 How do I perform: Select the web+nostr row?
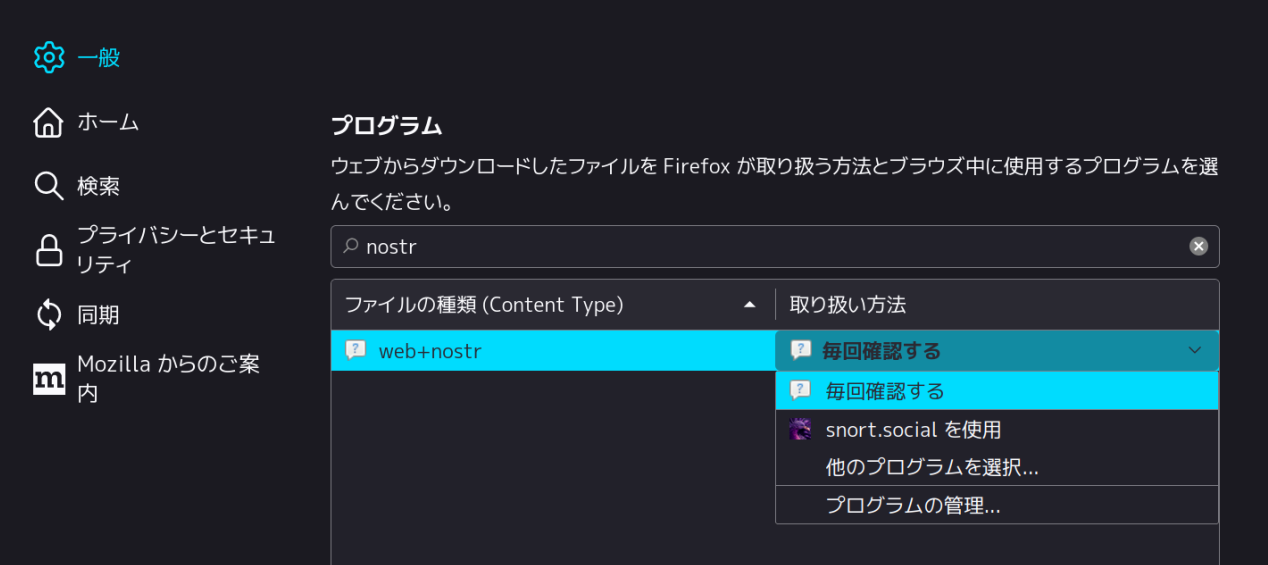(x=553, y=350)
